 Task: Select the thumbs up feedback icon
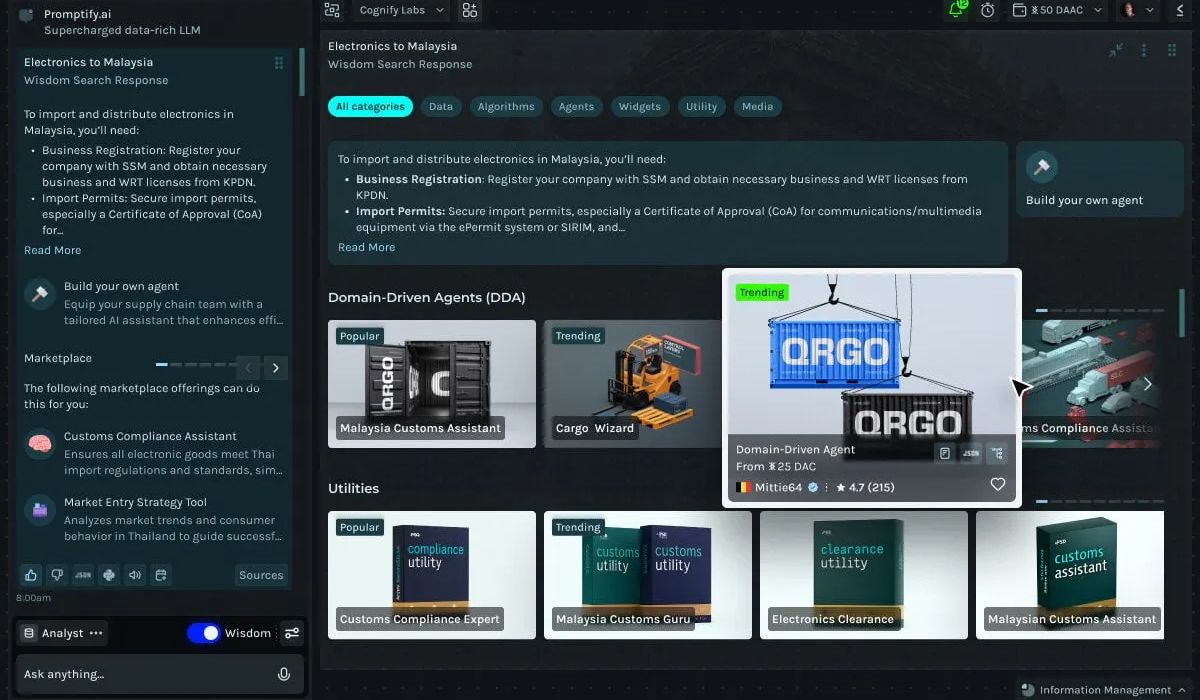pyautogui.click(x=31, y=575)
